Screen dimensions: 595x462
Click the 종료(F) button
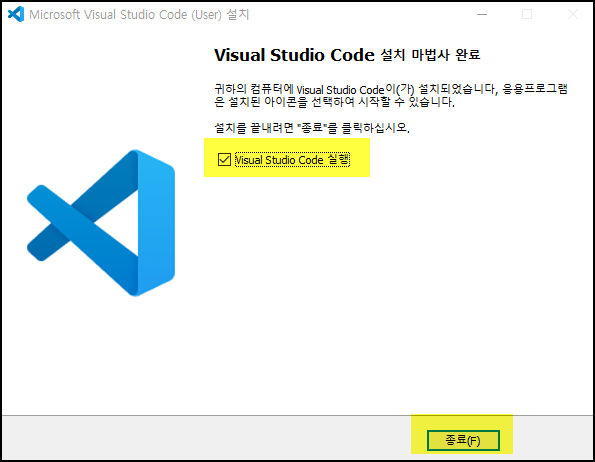[463, 440]
